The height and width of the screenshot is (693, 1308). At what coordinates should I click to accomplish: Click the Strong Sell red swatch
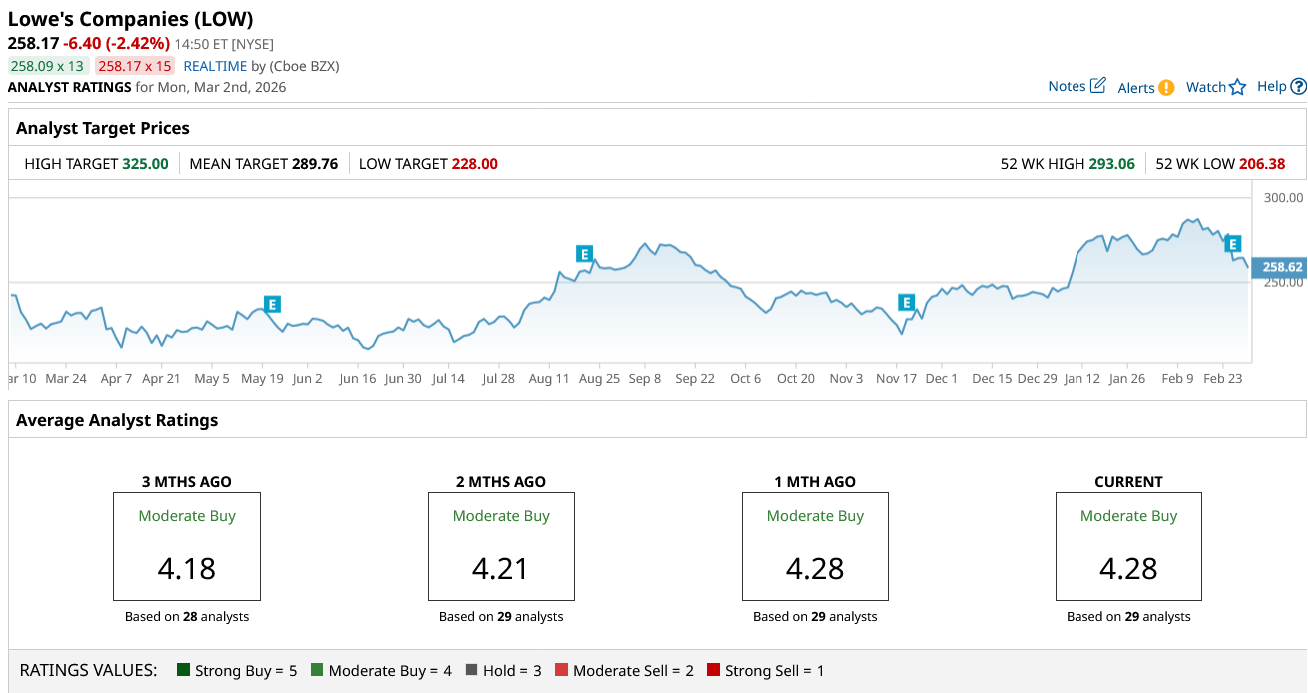(713, 670)
